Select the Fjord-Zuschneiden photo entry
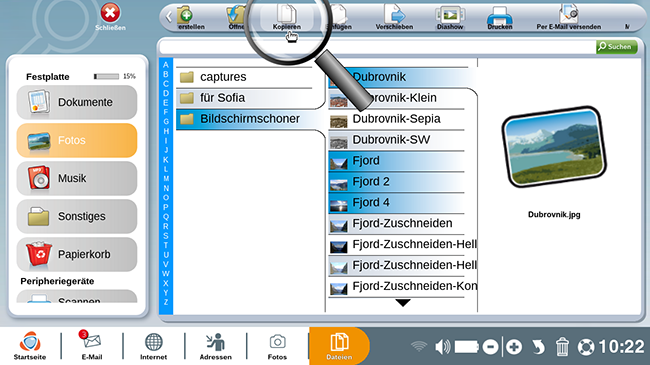This screenshot has height=365, width=650. coord(397,224)
